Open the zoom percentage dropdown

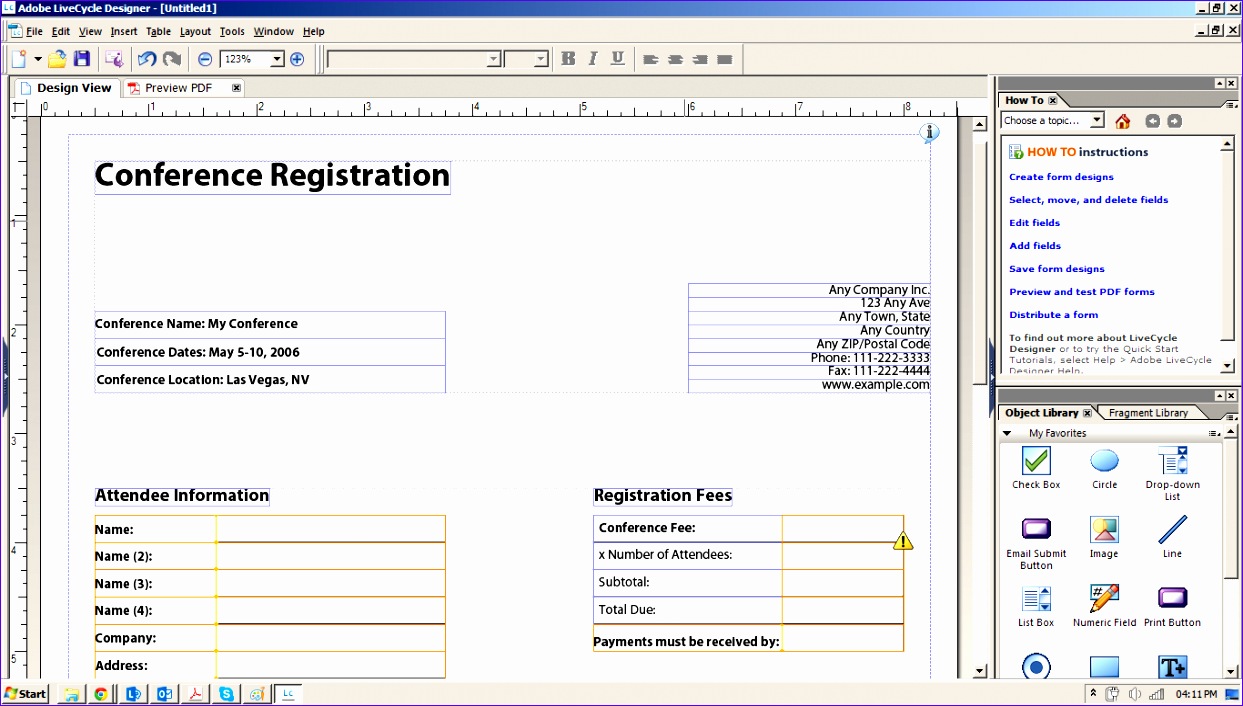277,58
